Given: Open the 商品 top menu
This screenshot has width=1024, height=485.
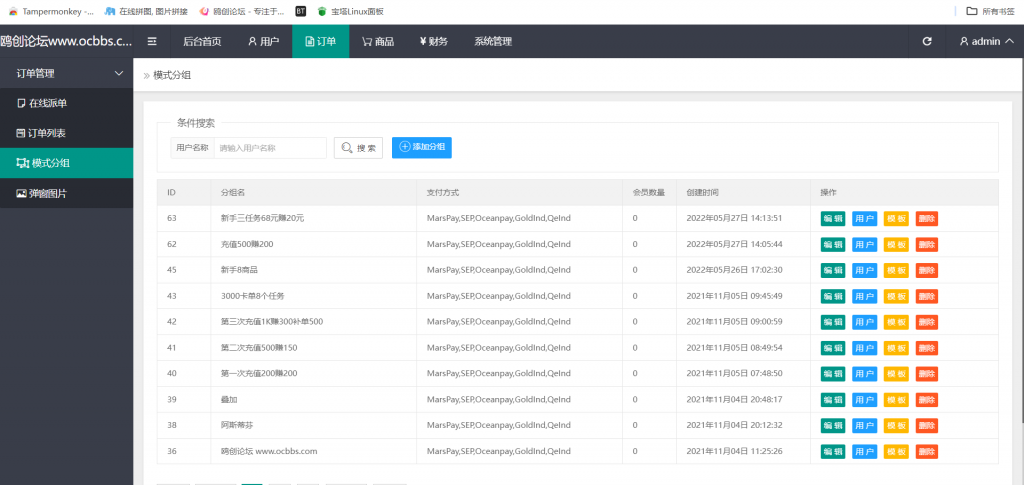Looking at the screenshot, I should pyautogui.click(x=378, y=41).
